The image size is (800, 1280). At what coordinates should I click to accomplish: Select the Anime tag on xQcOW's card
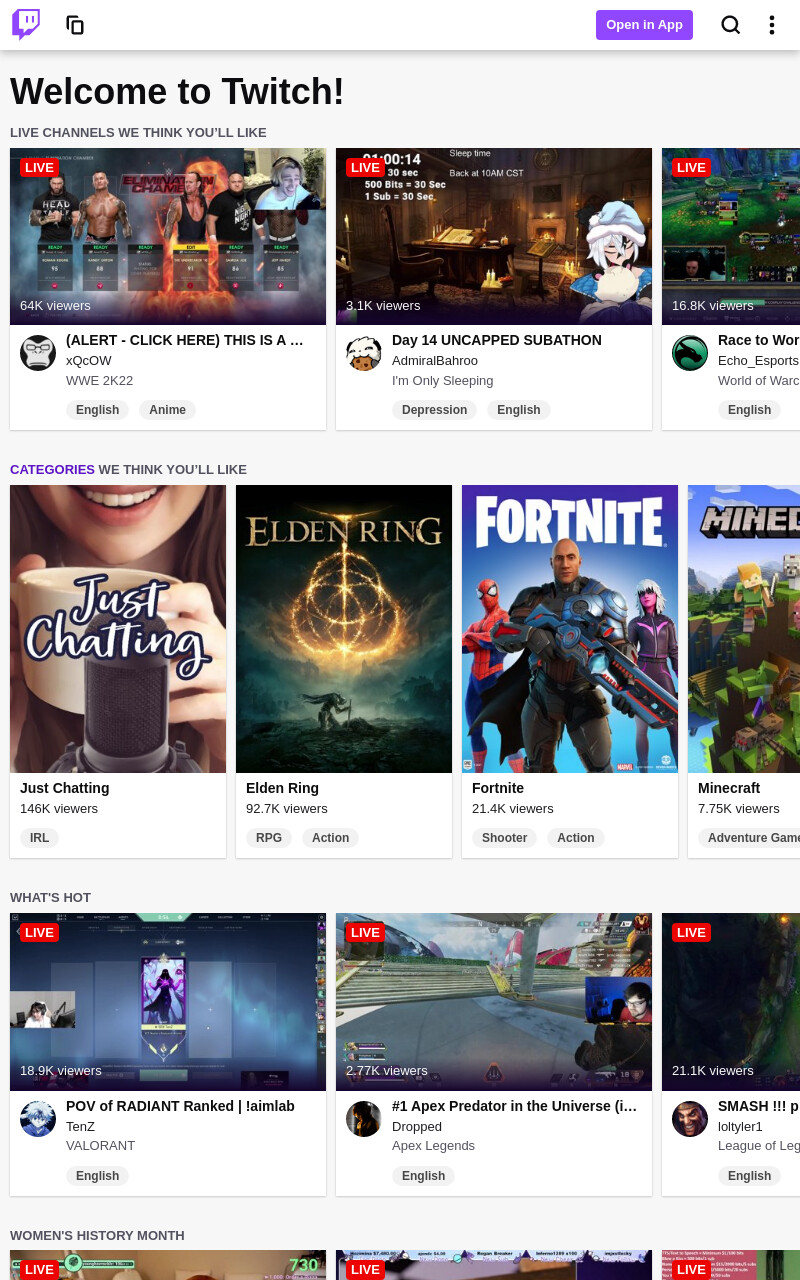click(x=167, y=410)
